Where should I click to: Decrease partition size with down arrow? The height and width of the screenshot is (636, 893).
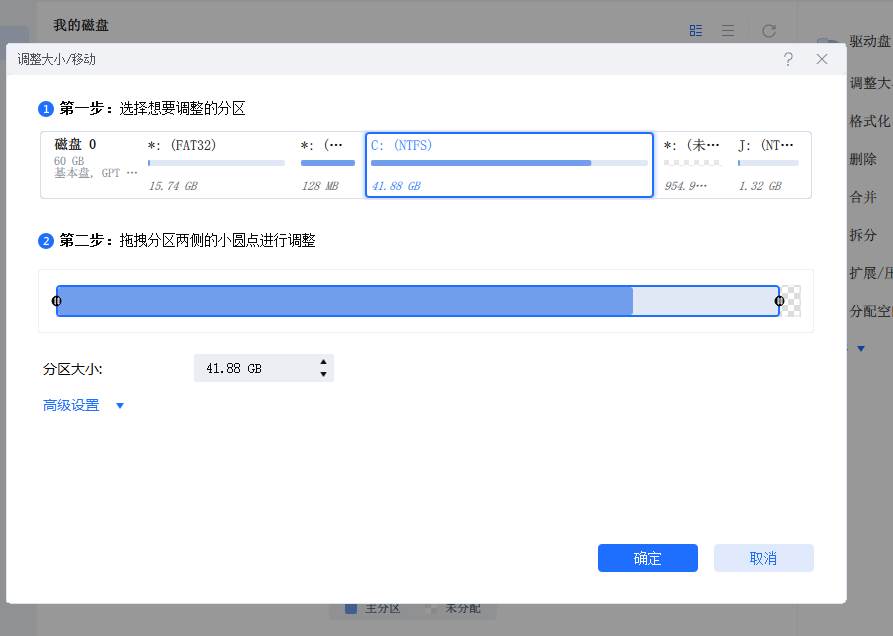point(323,374)
